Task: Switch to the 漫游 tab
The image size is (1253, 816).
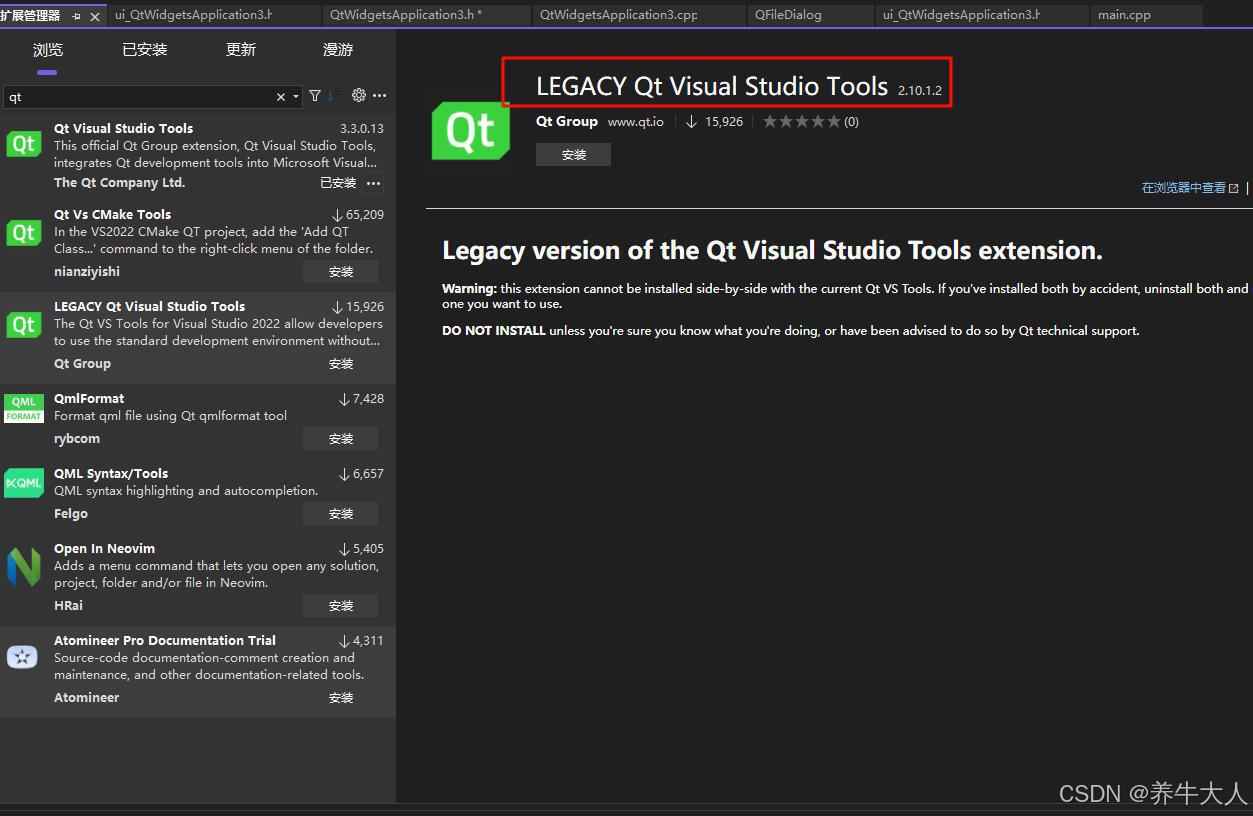Action: click(x=338, y=50)
